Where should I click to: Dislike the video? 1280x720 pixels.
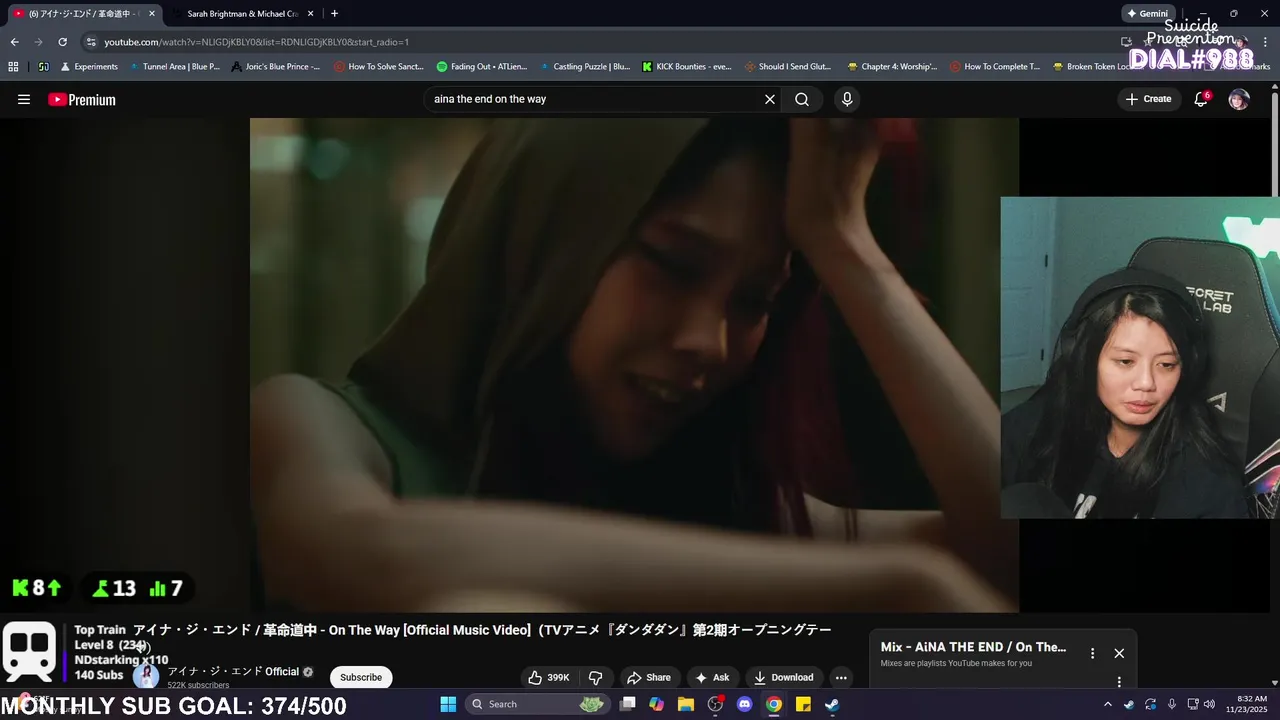coord(595,677)
